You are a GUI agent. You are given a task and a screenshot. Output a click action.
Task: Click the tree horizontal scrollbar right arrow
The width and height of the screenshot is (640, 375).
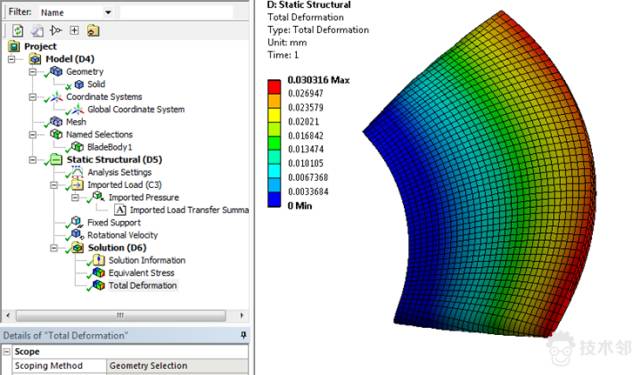point(242,315)
